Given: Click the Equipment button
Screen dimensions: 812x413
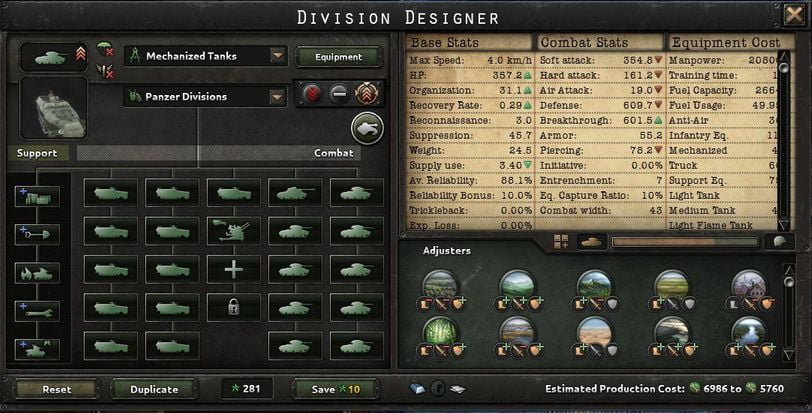Looking at the screenshot, I should (338, 57).
